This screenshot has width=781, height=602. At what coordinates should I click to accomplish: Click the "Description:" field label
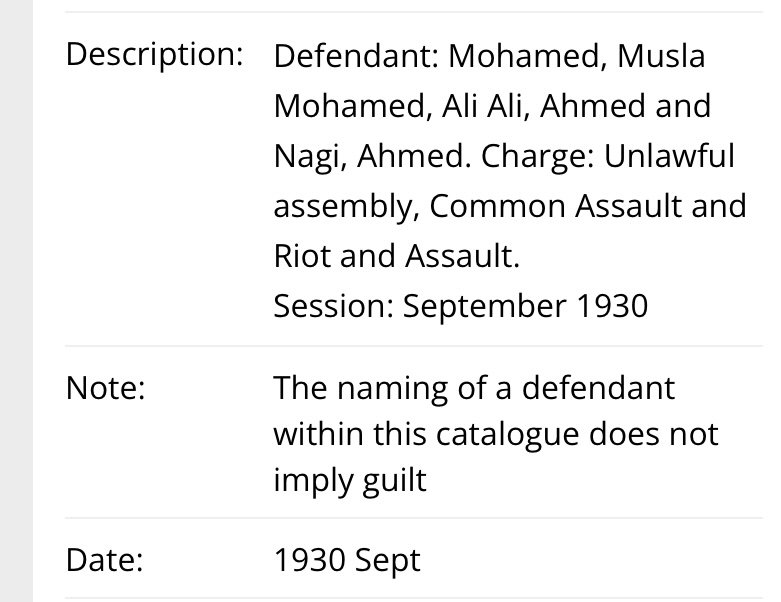154,55
